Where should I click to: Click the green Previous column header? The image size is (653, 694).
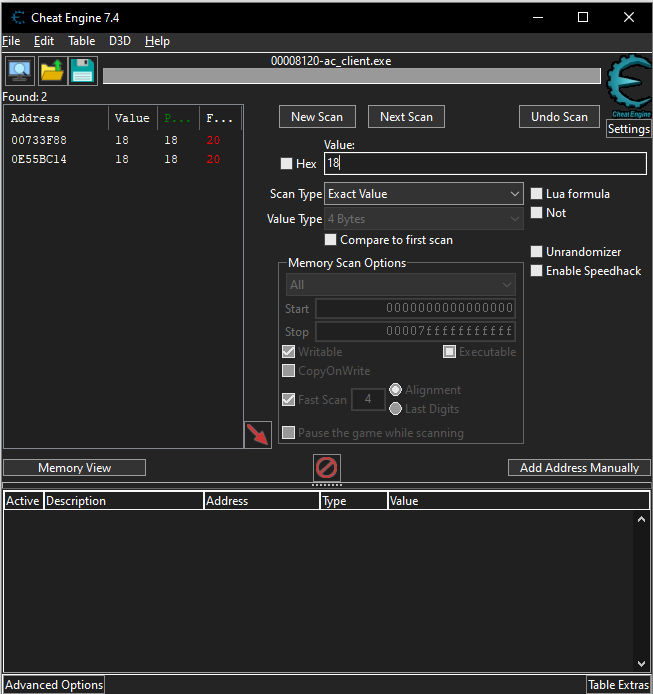click(178, 118)
